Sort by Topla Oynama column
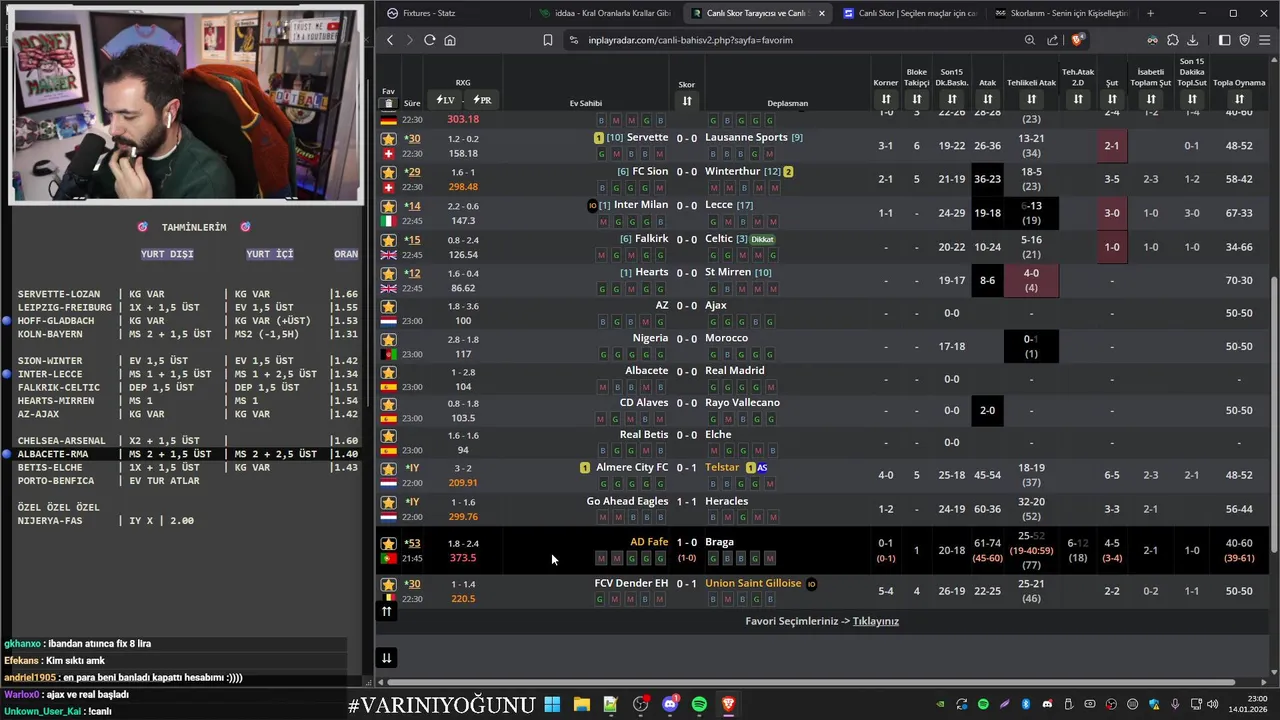Viewport: 1280px width, 720px height. tap(1239, 99)
